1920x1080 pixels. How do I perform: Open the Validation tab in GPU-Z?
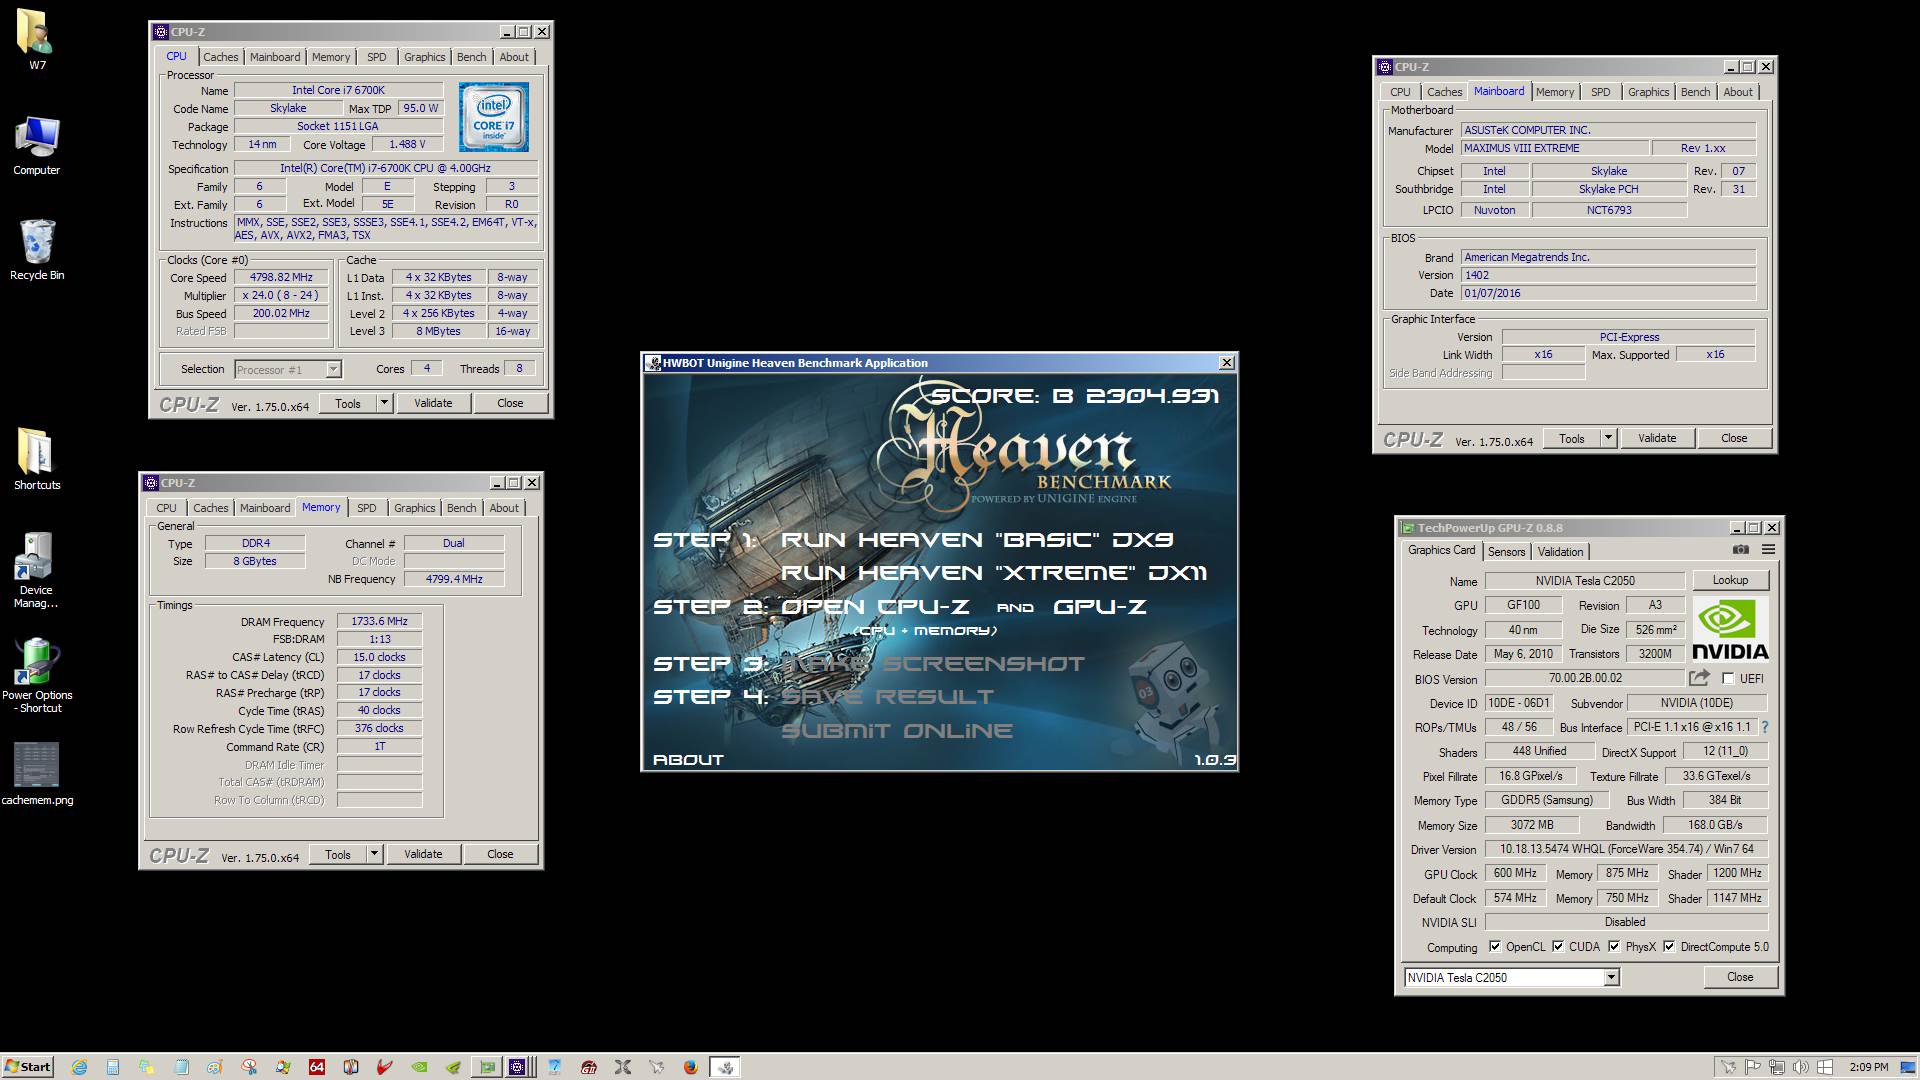pos(1560,552)
